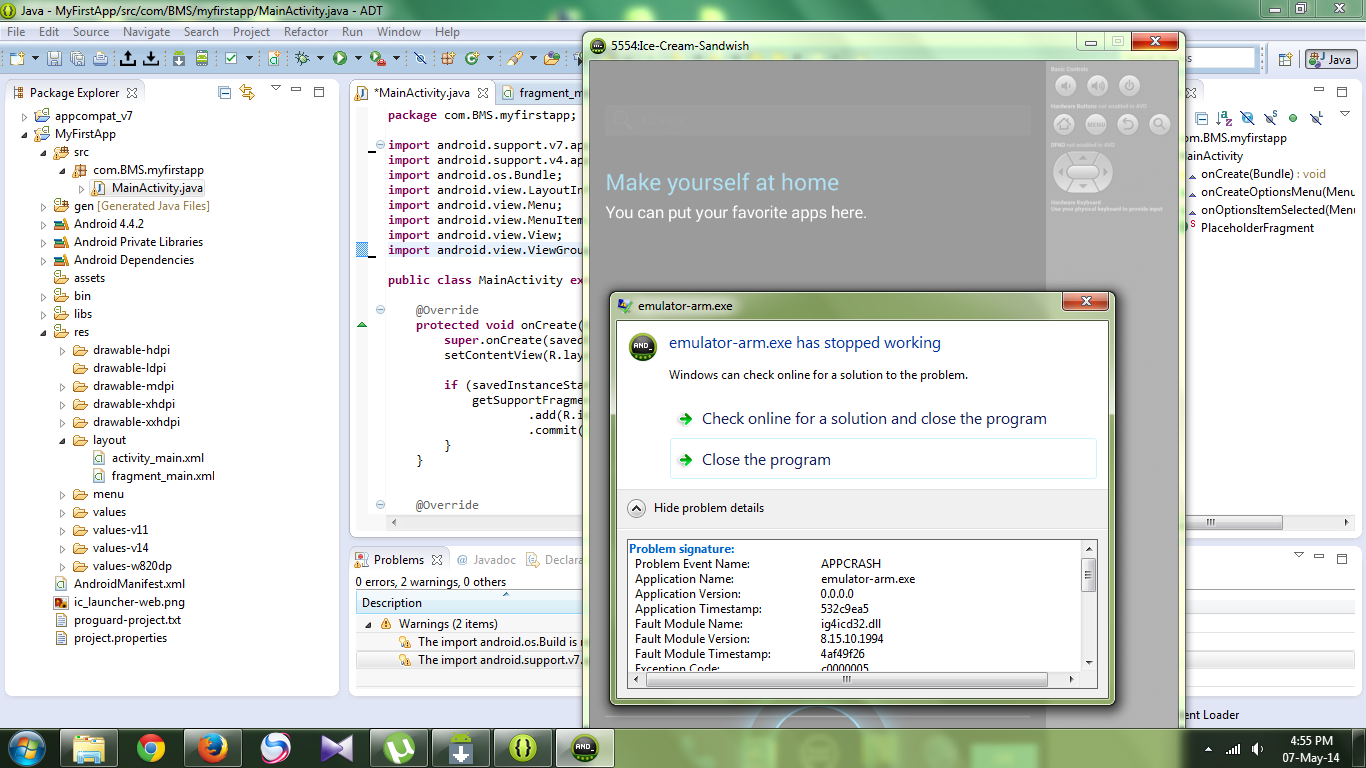The height and width of the screenshot is (768, 1366).
Task: Click the Windows Start button
Action: pyautogui.click(x=26, y=748)
